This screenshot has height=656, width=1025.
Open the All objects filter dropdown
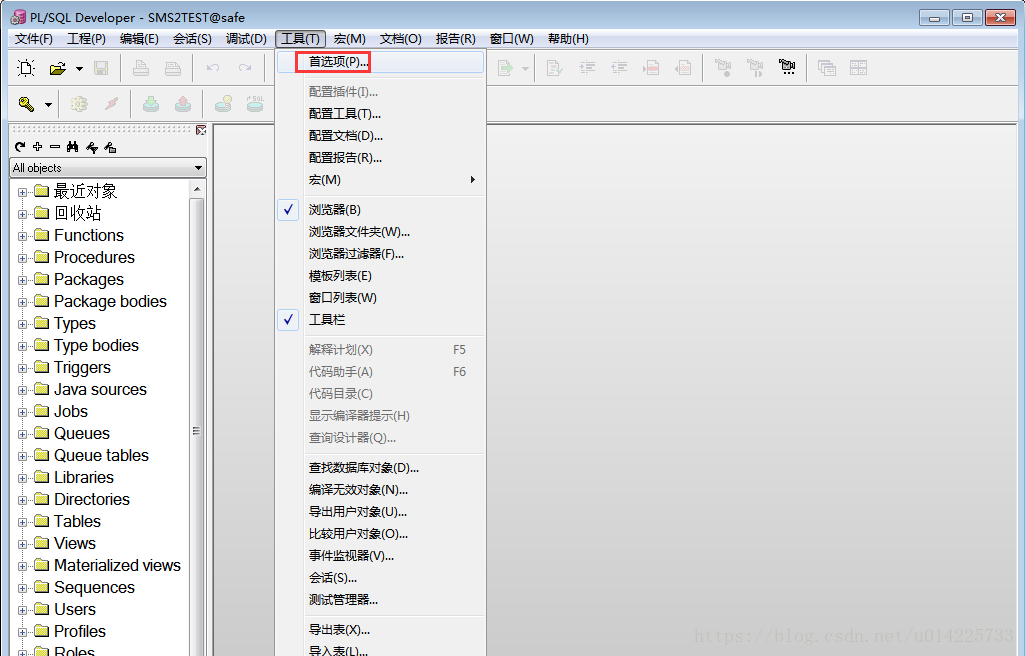pyautogui.click(x=198, y=168)
